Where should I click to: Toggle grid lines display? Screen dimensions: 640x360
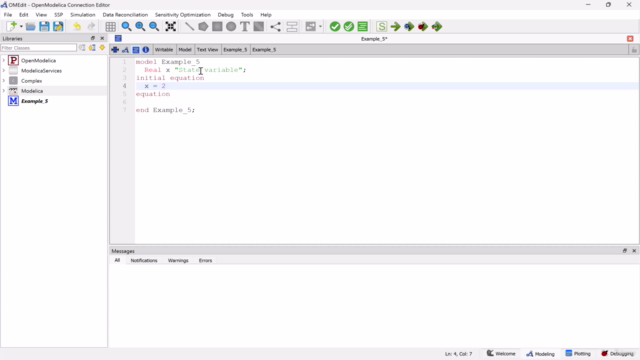pos(110,27)
